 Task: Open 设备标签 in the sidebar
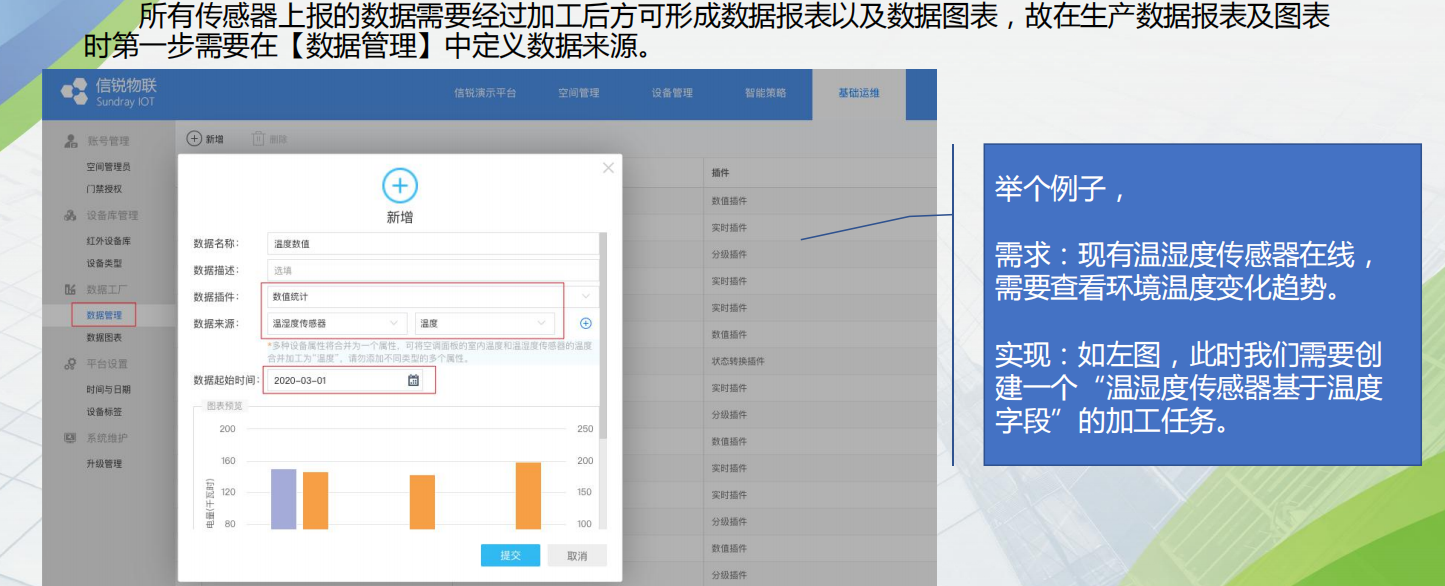point(104,412)
